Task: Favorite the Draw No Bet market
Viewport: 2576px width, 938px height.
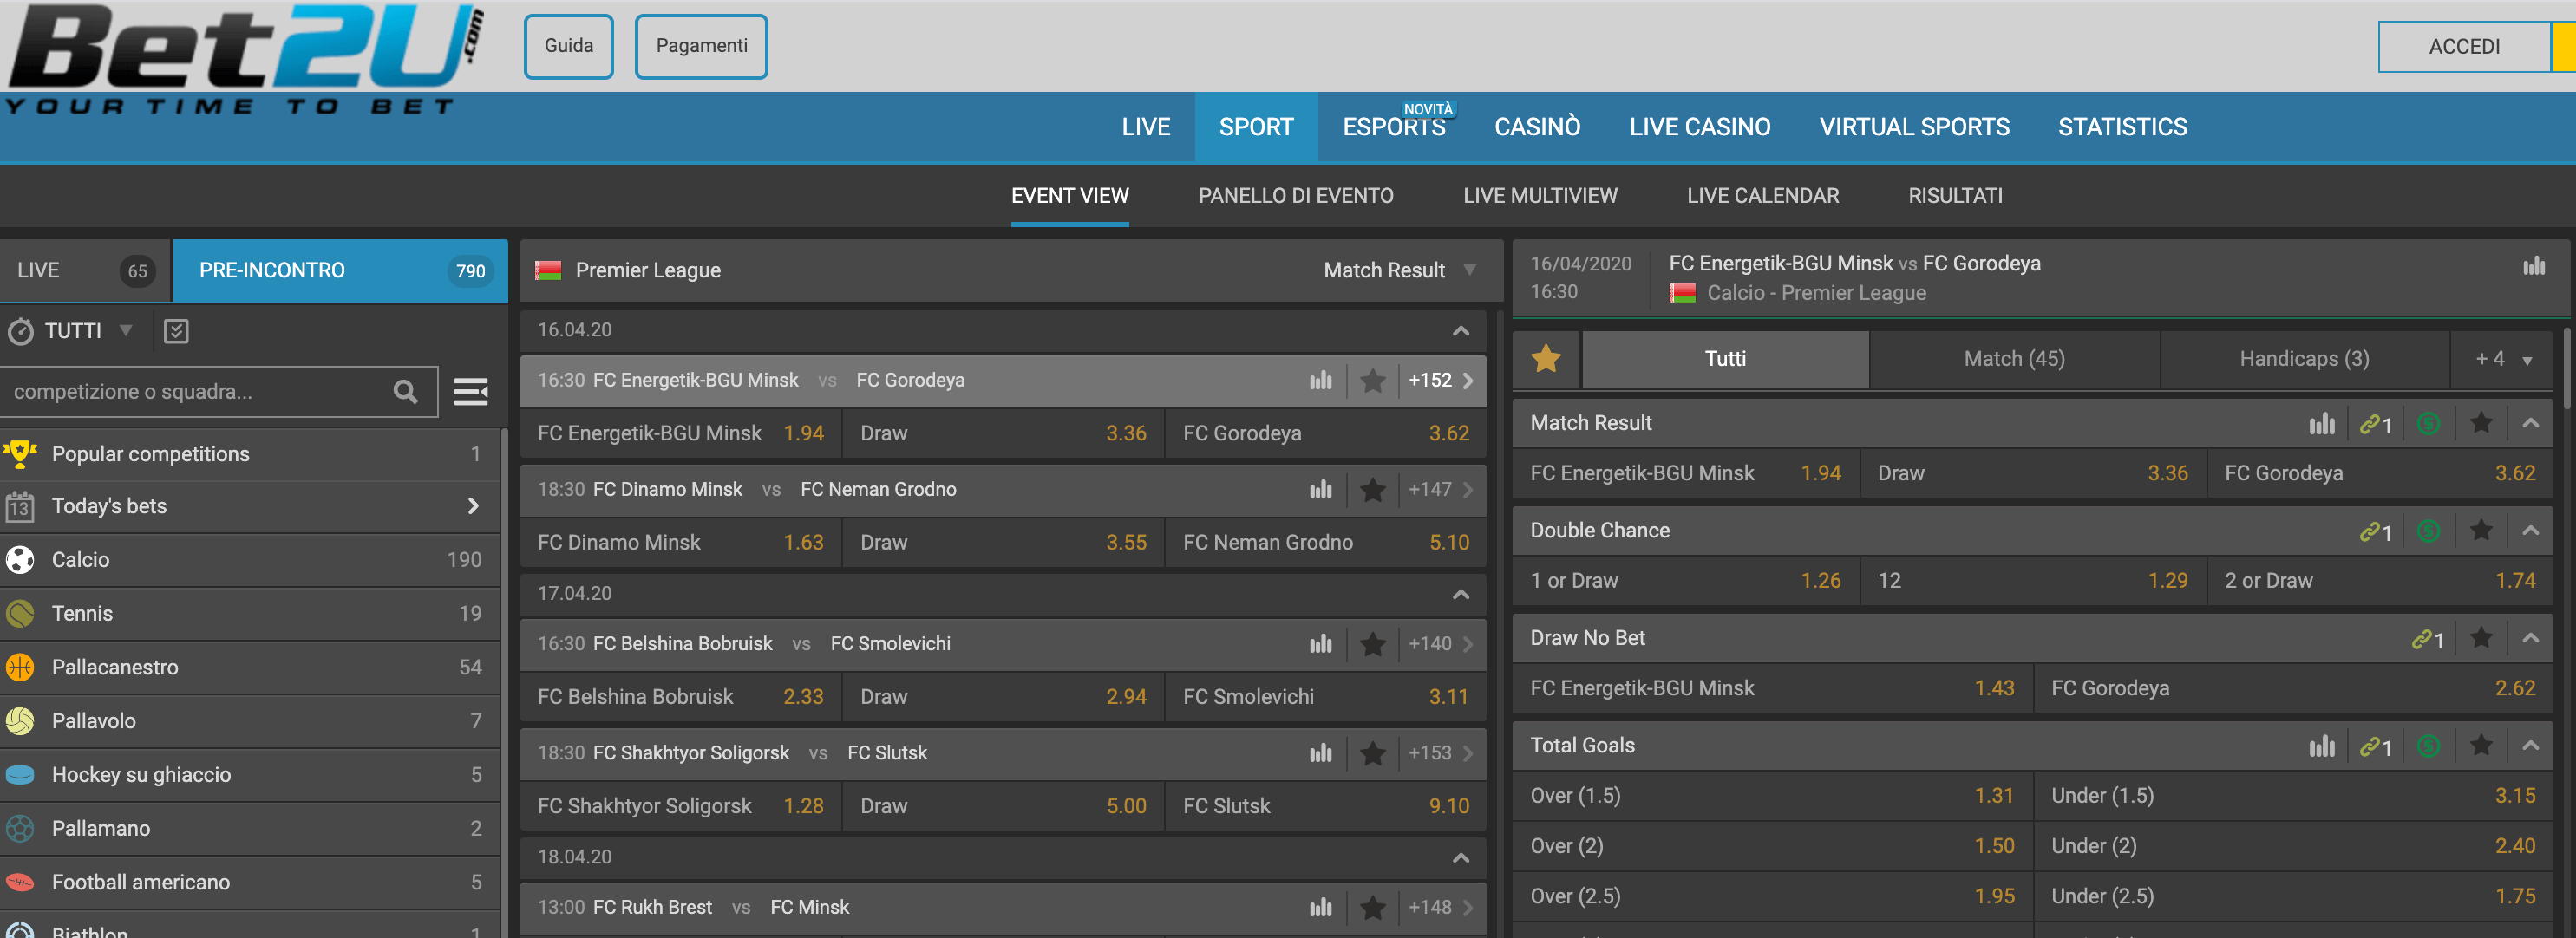Action: pos(2481,638)
